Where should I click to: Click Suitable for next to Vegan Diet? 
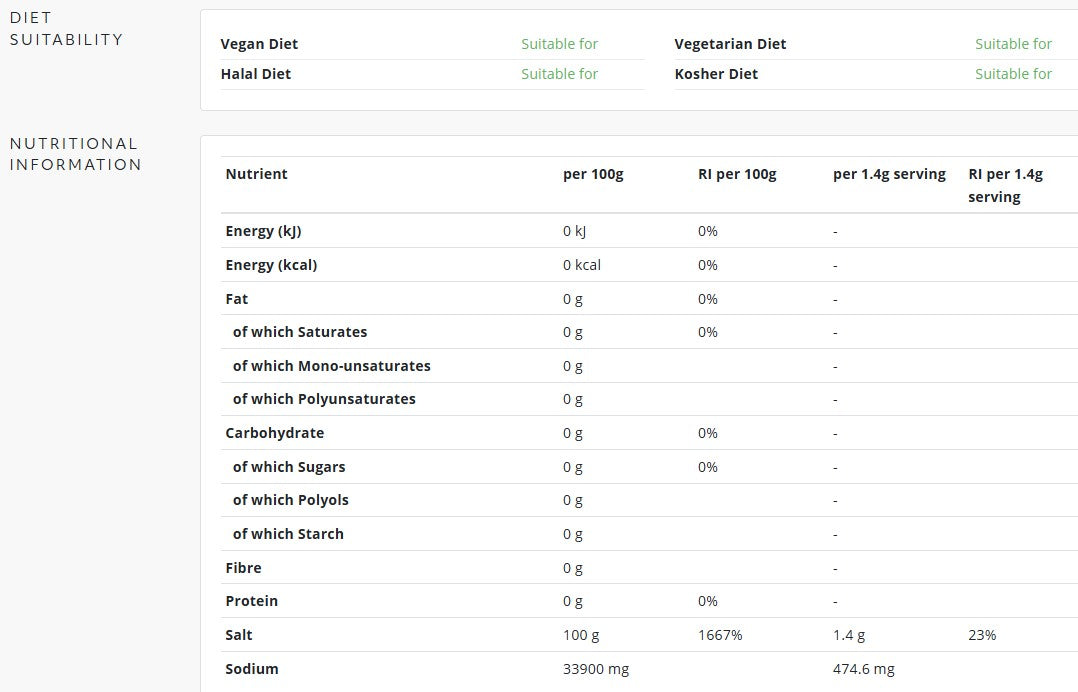click(560, 44)
